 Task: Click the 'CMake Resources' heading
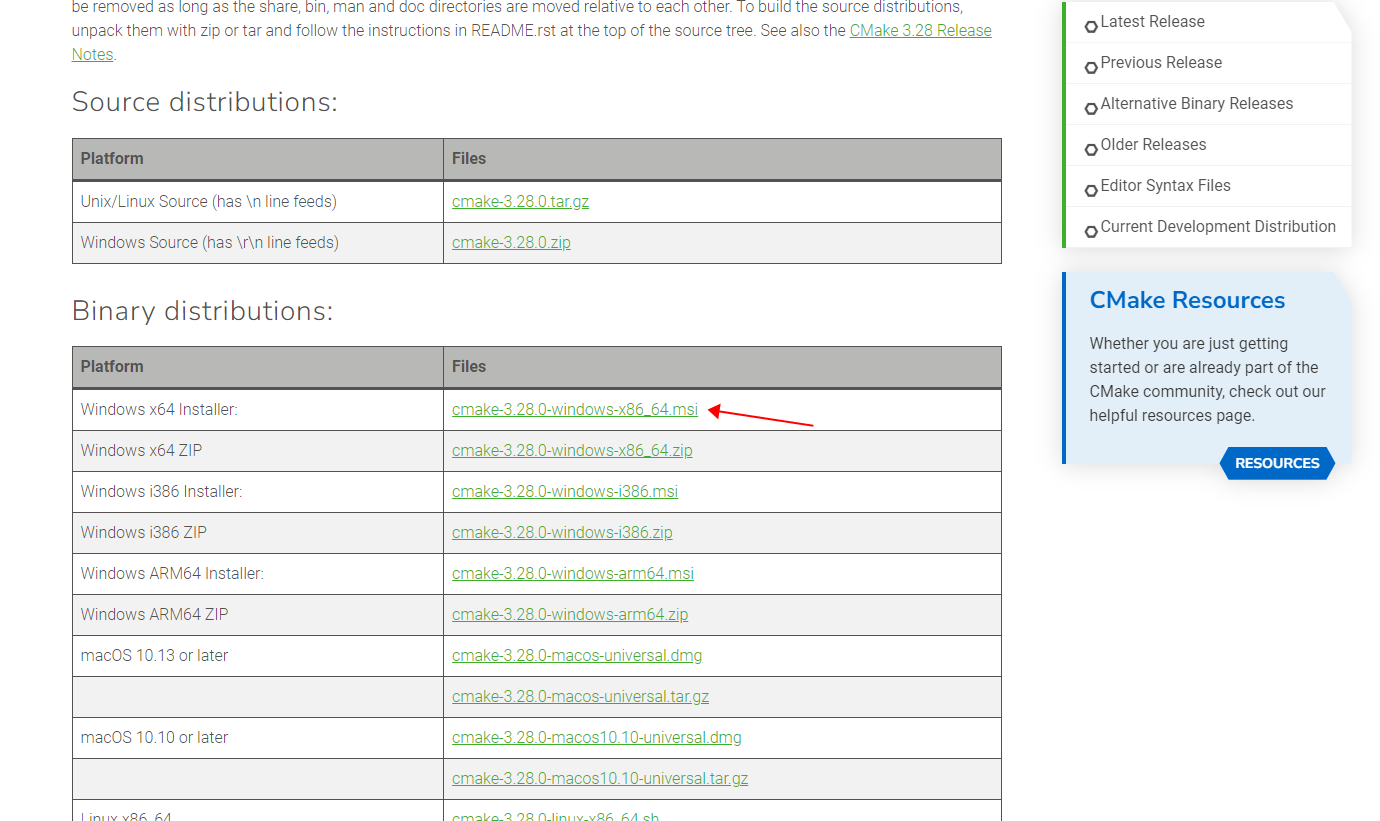(x=1187, y=300)
